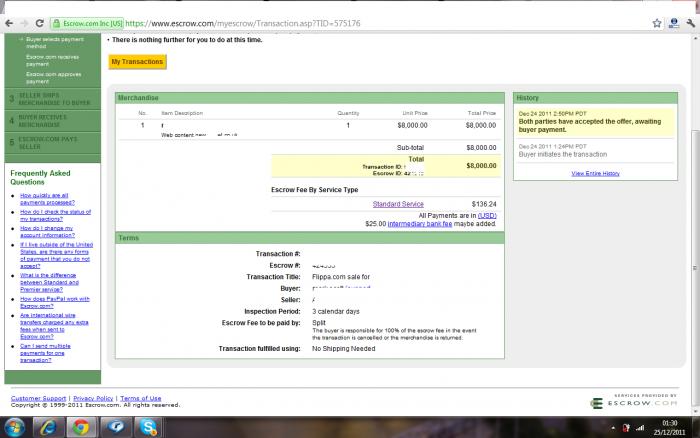Viewport: 700px width, 438px height.
Task: Open FAQ on Standard versus Premier service
Action: tap(49, 282)
